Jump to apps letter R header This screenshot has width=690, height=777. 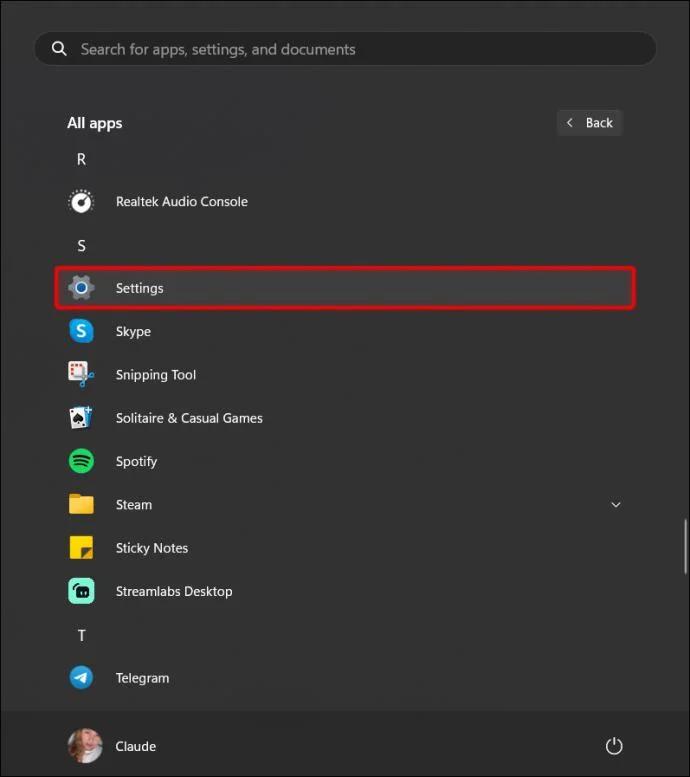click(81, 159)
